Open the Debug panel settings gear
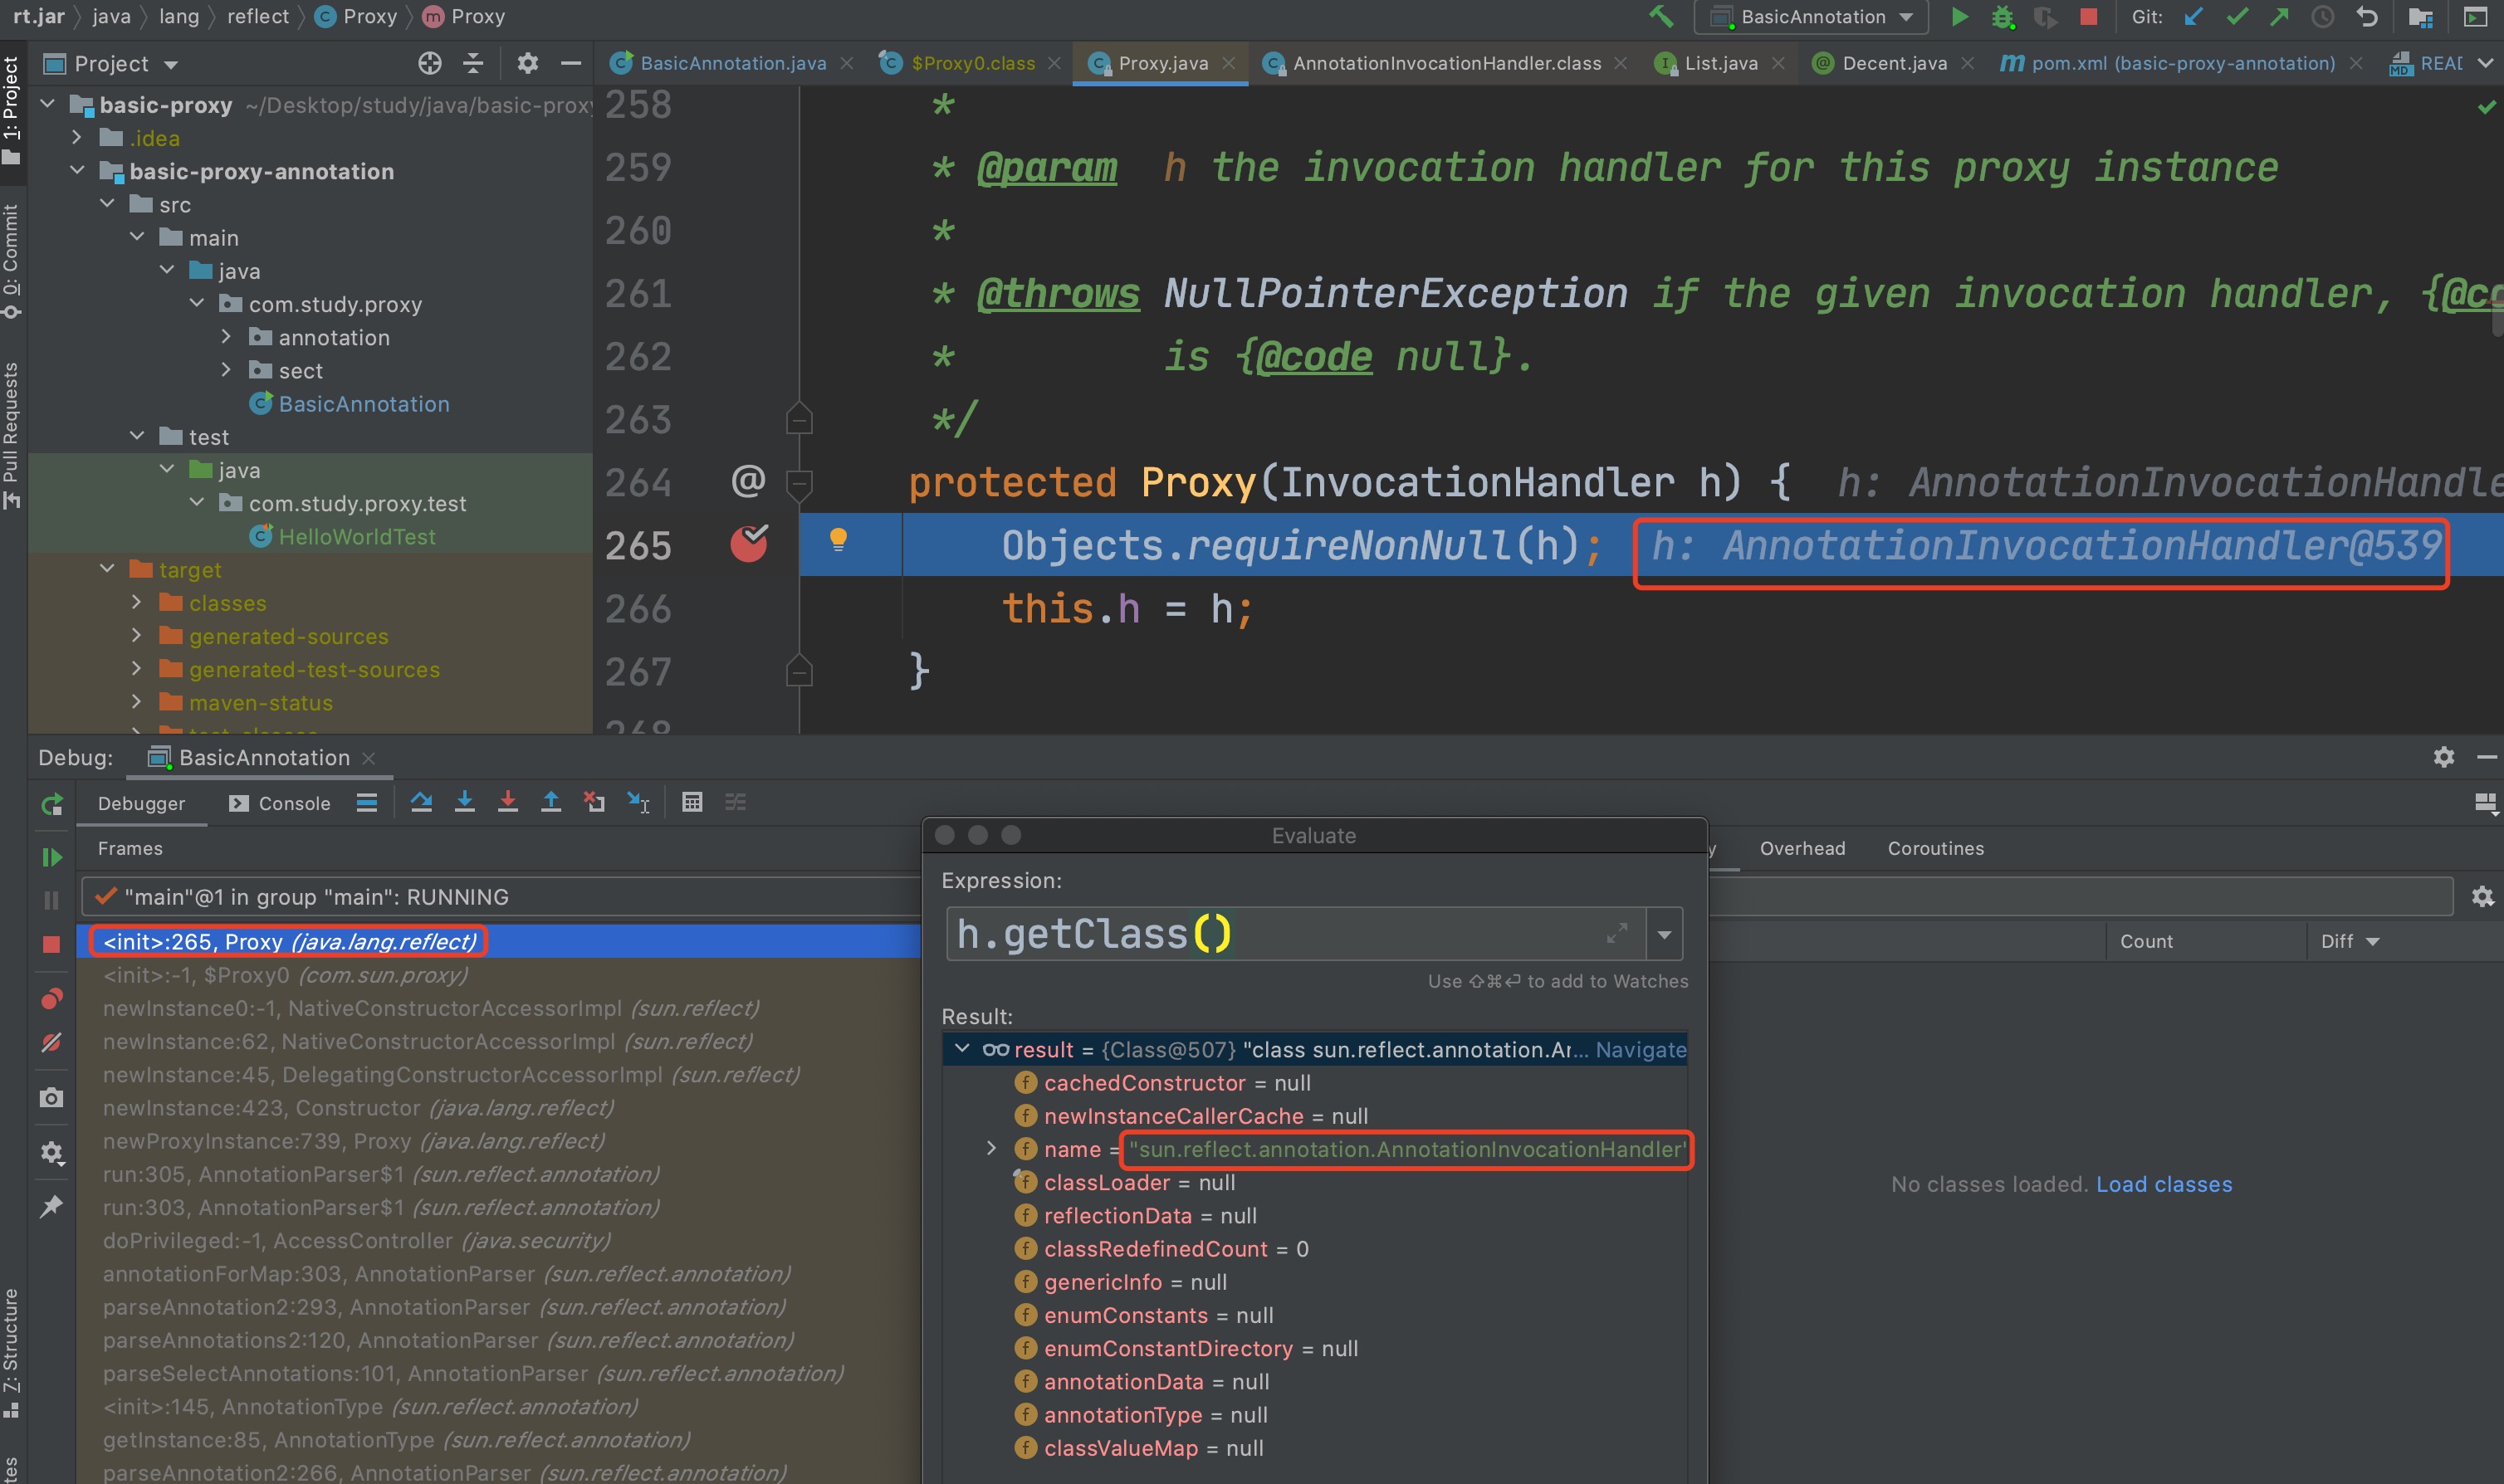The image size is (2504, 1484). 2443,757
